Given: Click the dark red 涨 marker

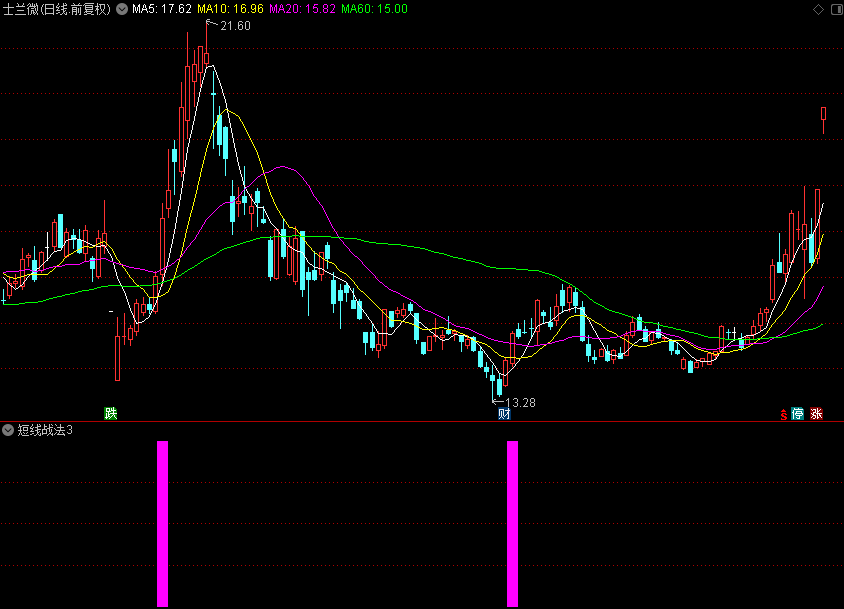Looking at the screenshot, I should (x=817, y=414).
